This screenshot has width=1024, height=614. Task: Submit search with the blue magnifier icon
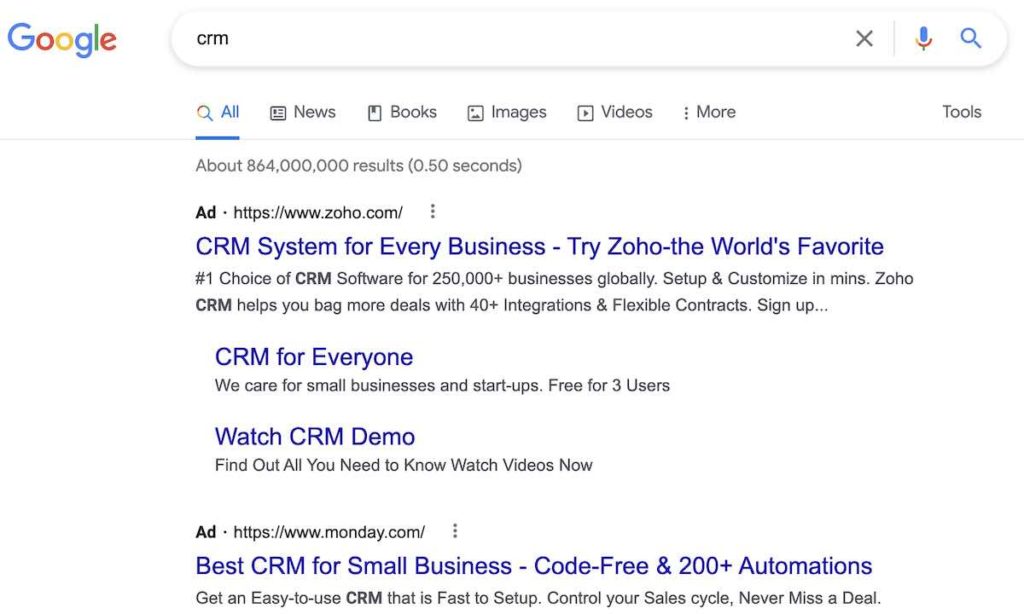970,39
